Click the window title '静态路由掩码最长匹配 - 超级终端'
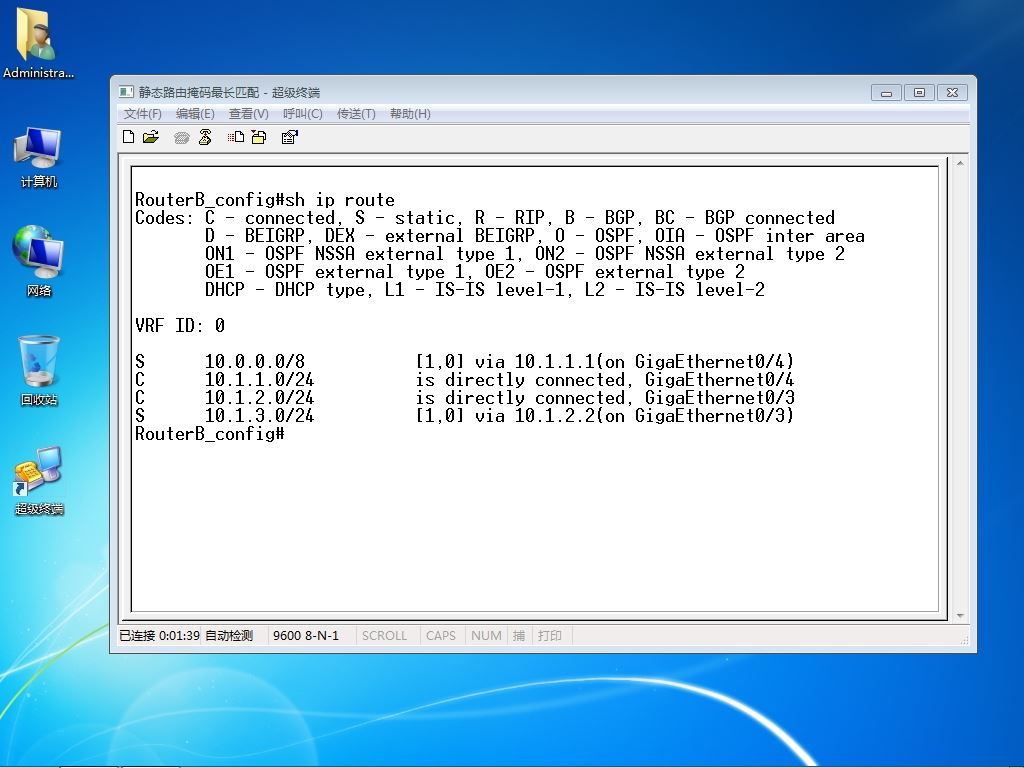Image resolution: width=1024 pixels, height=768 pixels. [x=229, y=92]
